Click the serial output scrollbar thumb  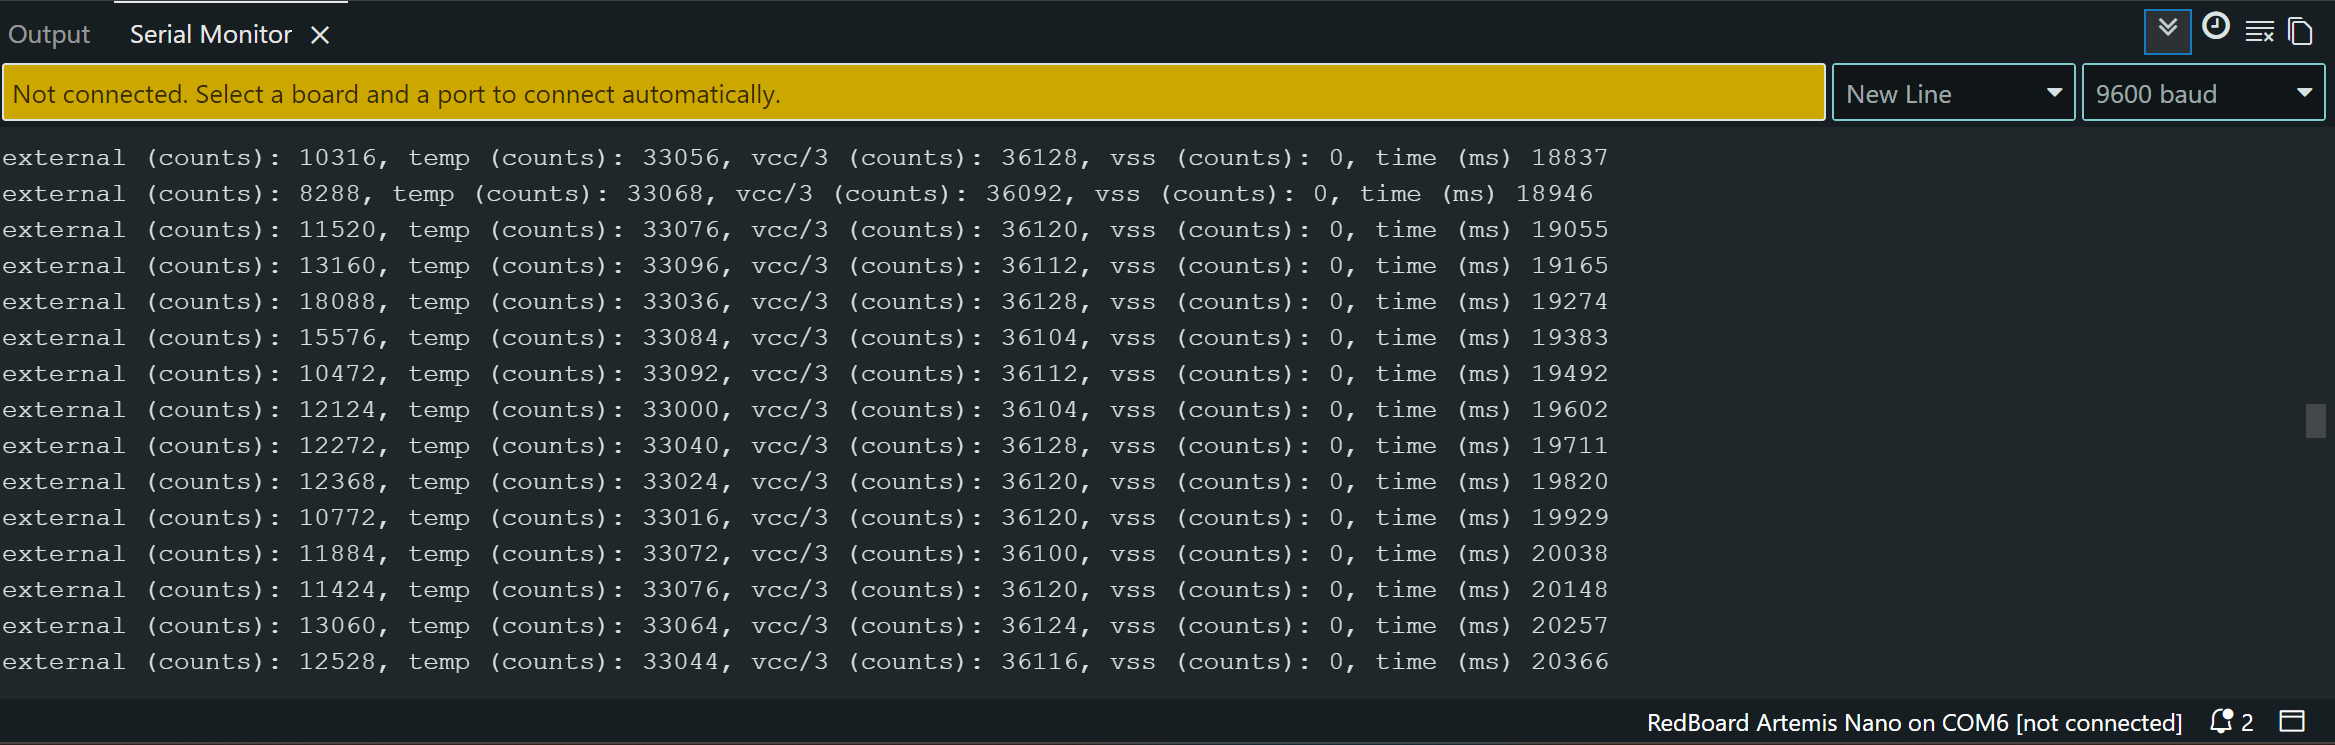2315,421
